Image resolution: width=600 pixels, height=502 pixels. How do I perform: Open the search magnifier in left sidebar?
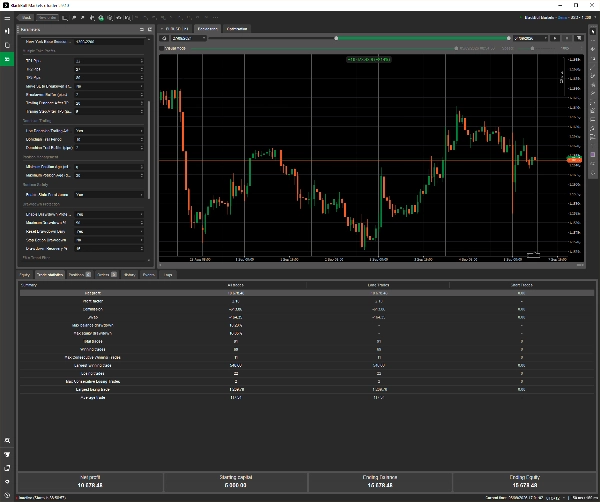7,441
